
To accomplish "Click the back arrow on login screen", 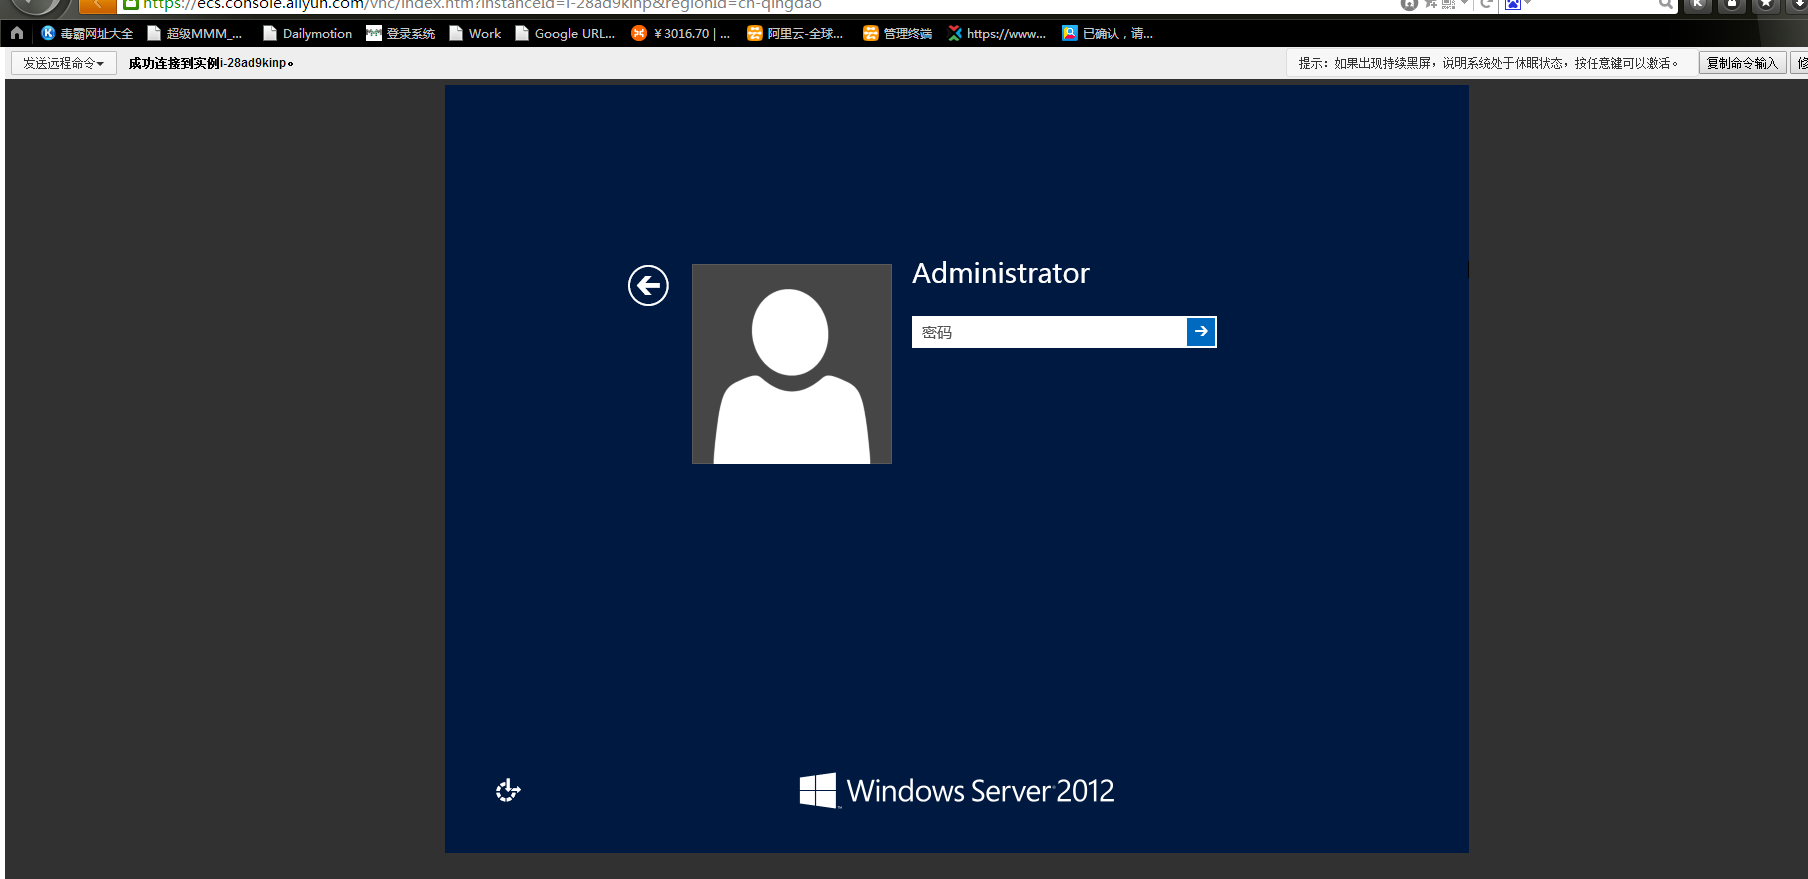I will pyautogui.click(x=648, y=286).
